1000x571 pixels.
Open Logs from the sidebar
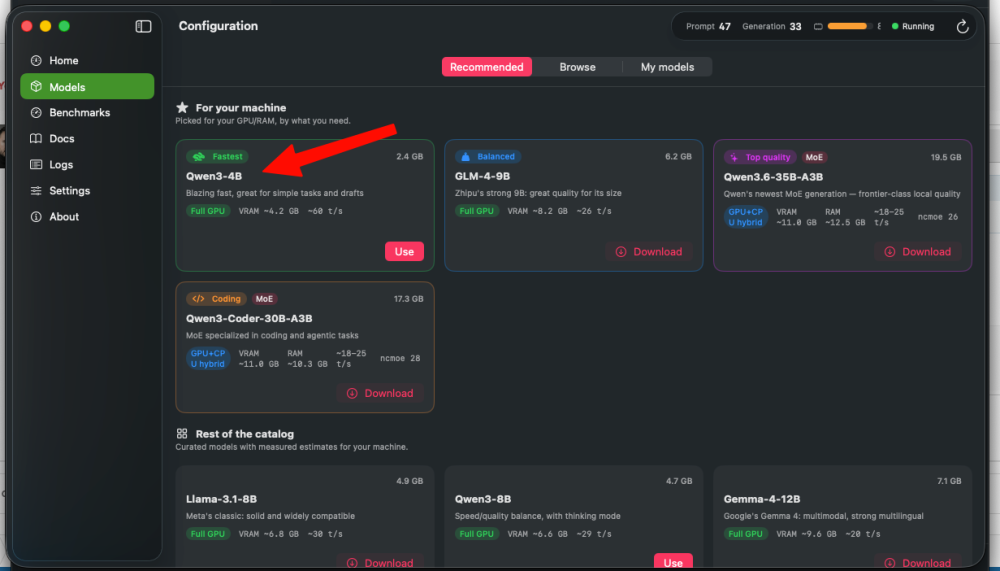[x=87, y=165]
